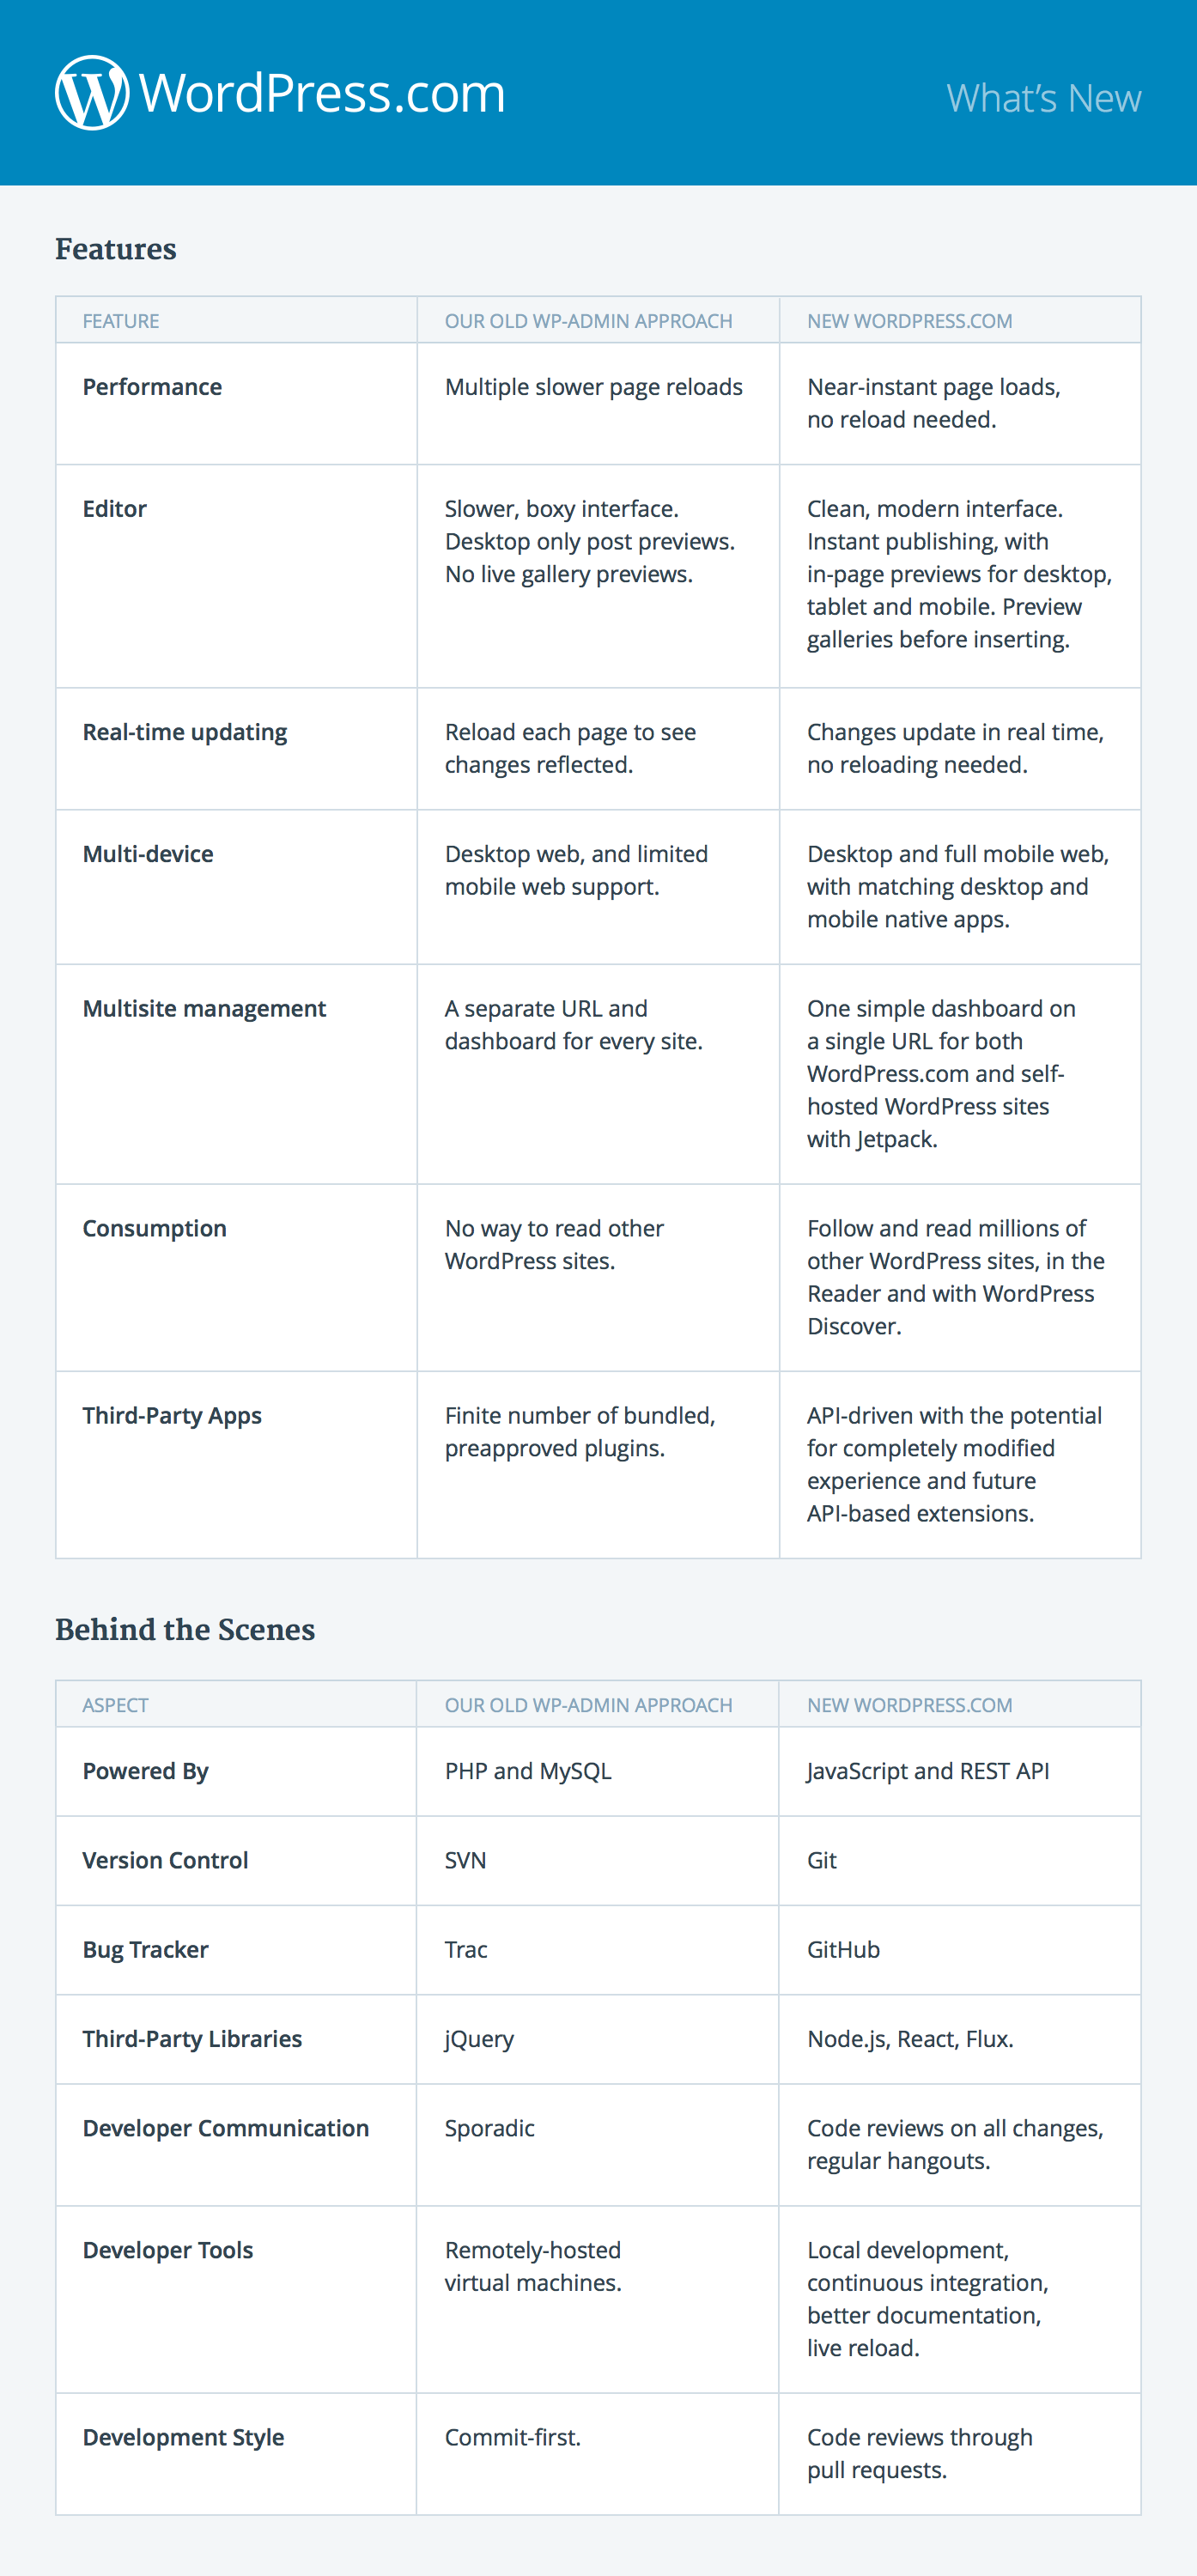Click the Bug Tracker row label

point(146,1949)
